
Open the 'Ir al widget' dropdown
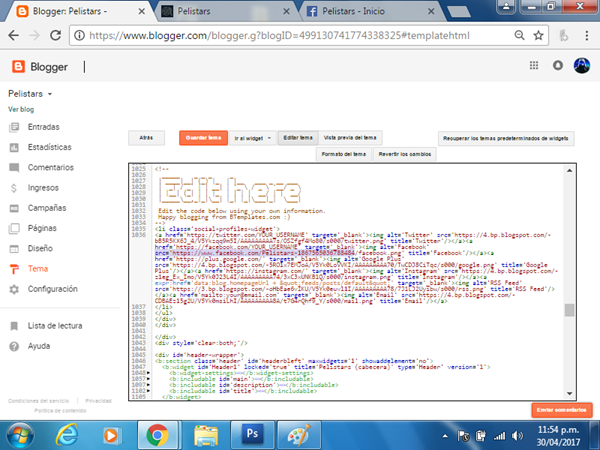point(250,139)
